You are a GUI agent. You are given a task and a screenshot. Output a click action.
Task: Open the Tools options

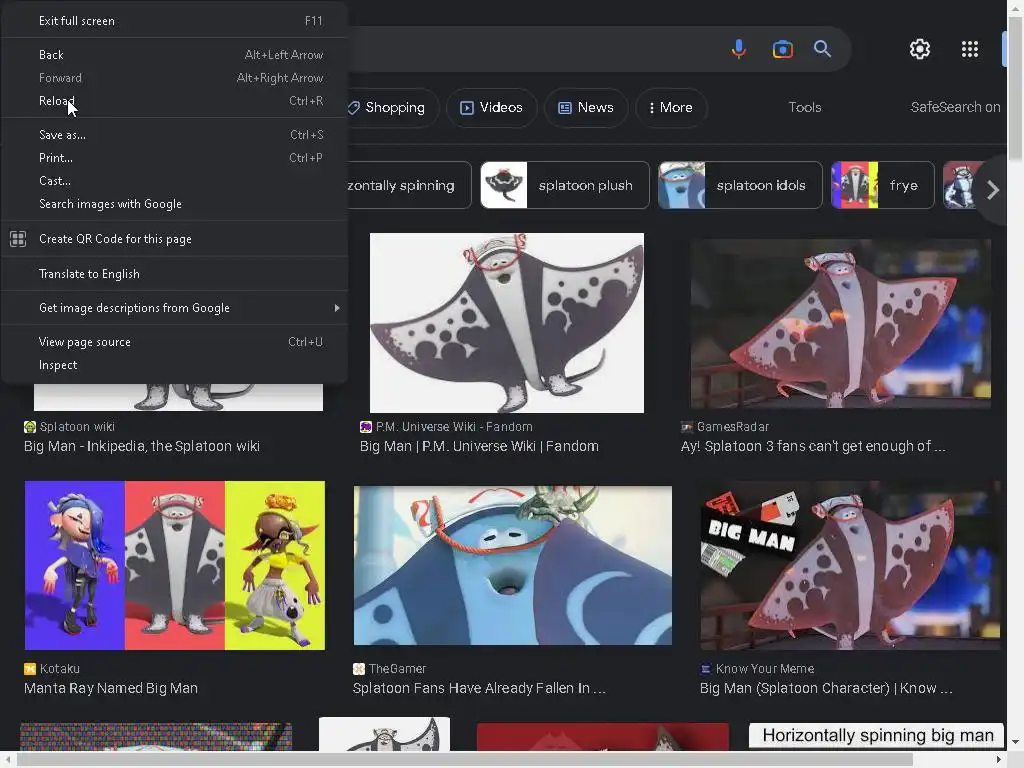(x=805, y=107)
